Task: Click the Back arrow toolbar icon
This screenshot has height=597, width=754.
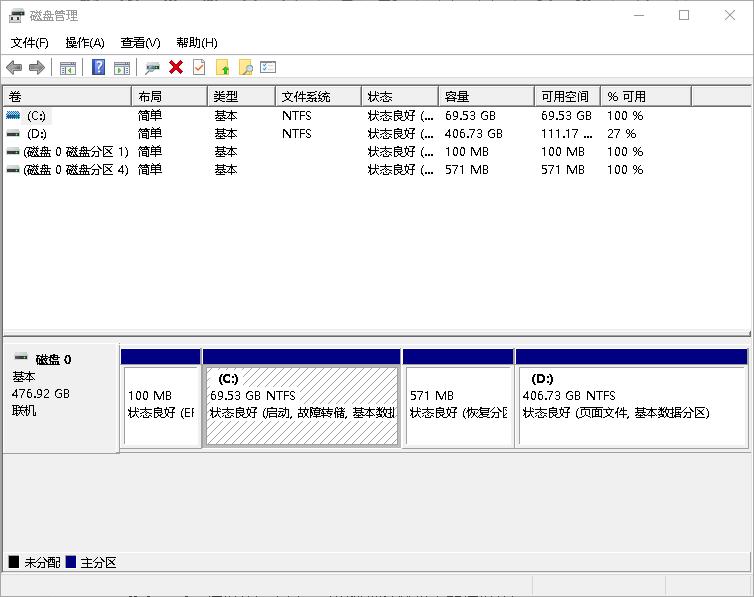Action: 14,67
